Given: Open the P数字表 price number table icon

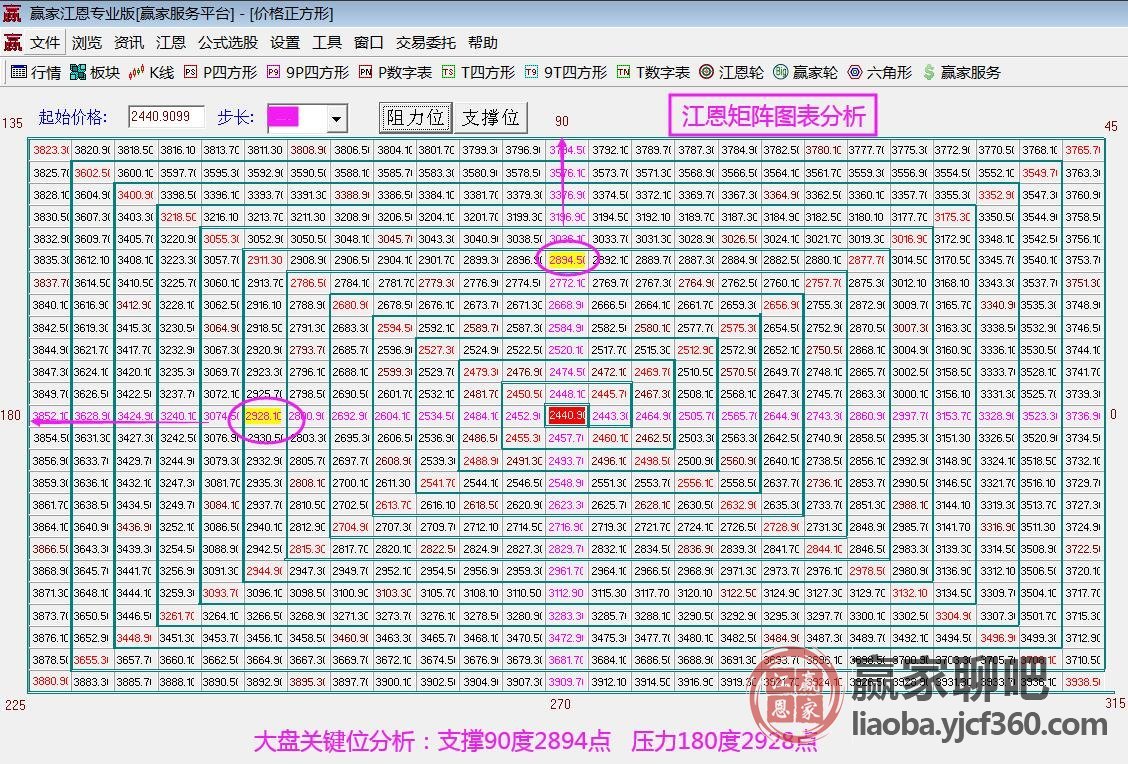Looking at the screenshot, I should (x=365, y=72).
